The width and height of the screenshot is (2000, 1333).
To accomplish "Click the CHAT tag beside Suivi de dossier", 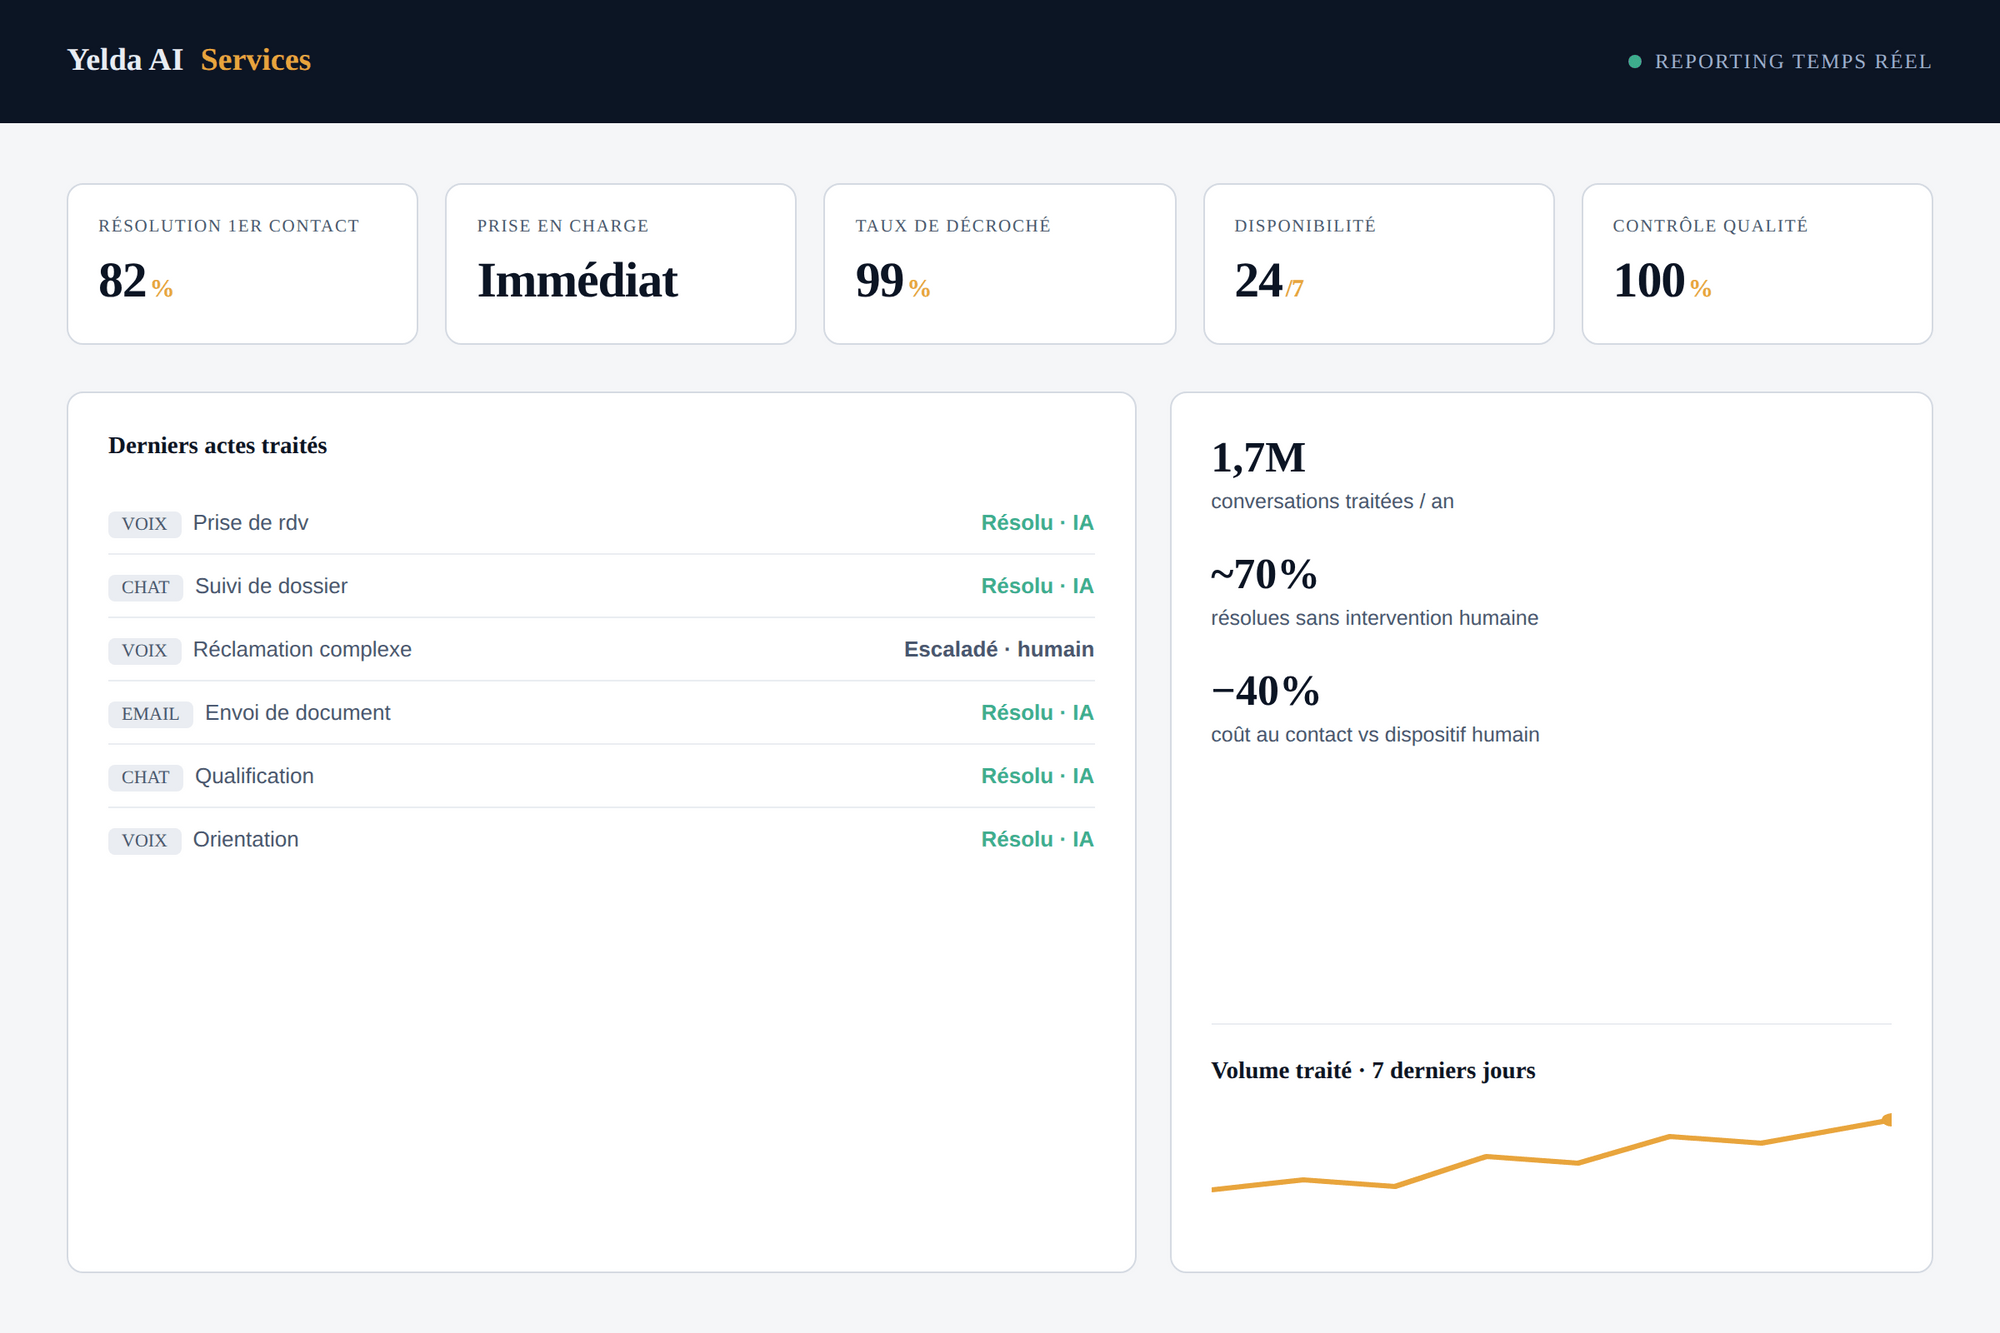I will coord(145,587).
